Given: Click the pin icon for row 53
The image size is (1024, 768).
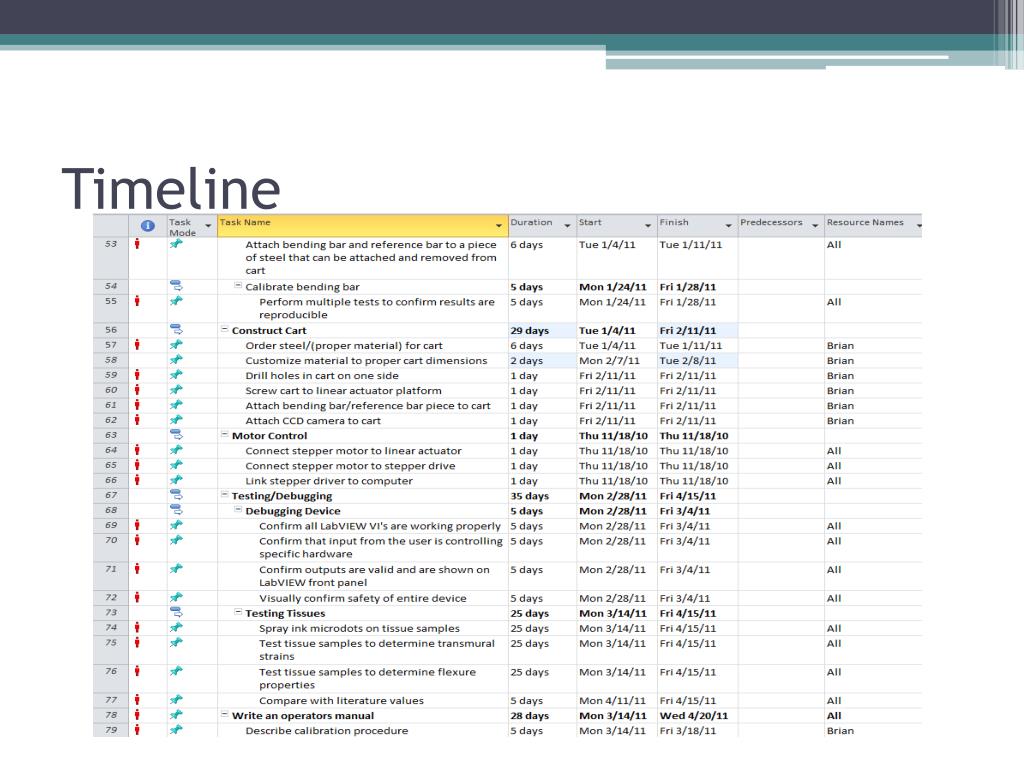Looking at the screenshot, I should [x=176, y=244].
